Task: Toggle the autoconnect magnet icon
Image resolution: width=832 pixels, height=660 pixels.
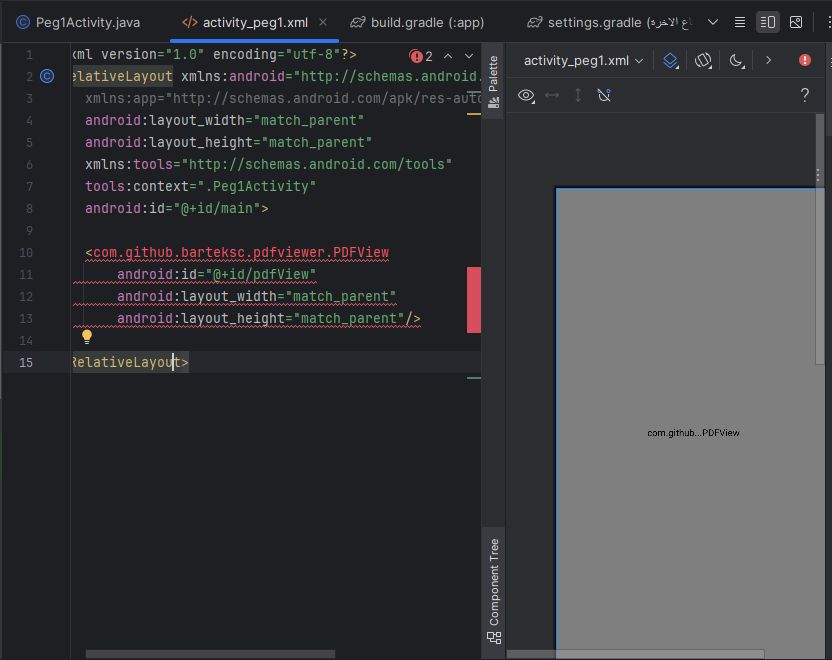Action: tap(604, 95)
